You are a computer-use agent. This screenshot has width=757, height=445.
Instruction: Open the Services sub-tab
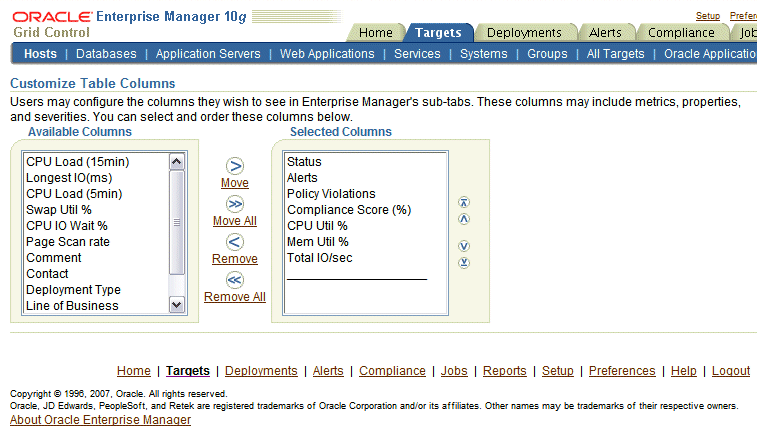pyautogui.click(x=417, y=54)
